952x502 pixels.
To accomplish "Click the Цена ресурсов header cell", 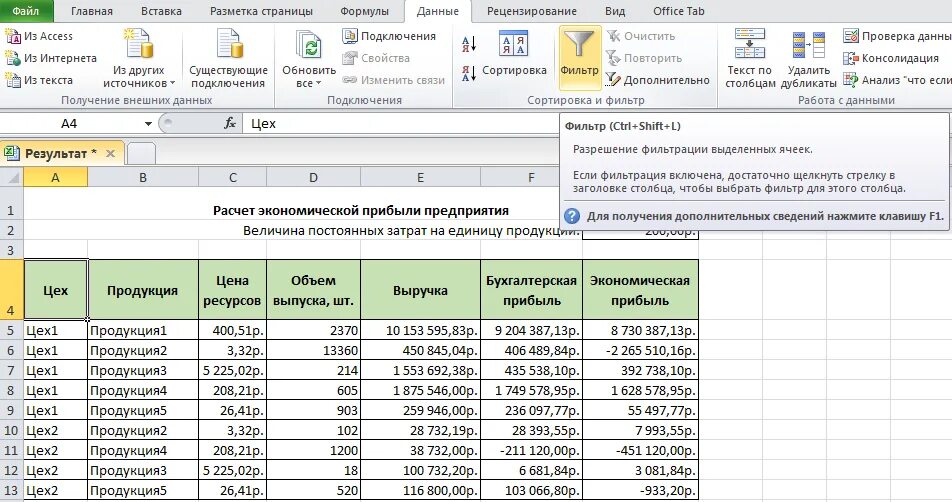I will tap(233, 290).
